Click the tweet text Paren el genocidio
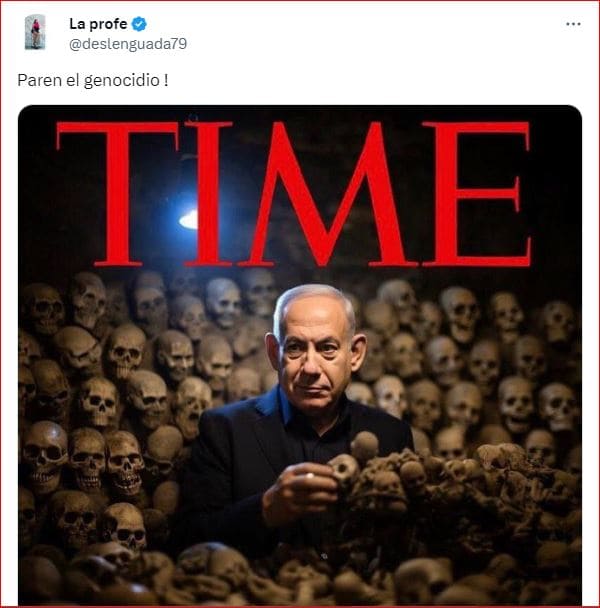 pyautogui.click(x=93, y=81)
